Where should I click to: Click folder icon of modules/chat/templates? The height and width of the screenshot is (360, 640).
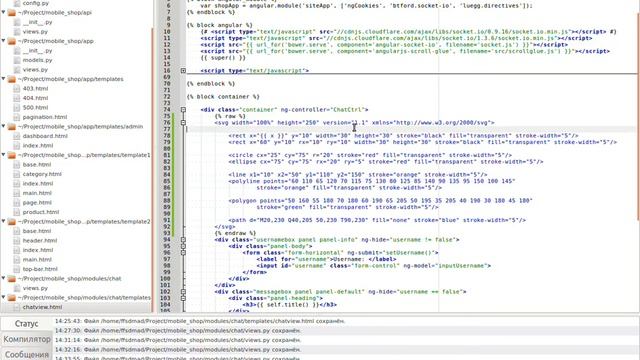click(12, 298)
